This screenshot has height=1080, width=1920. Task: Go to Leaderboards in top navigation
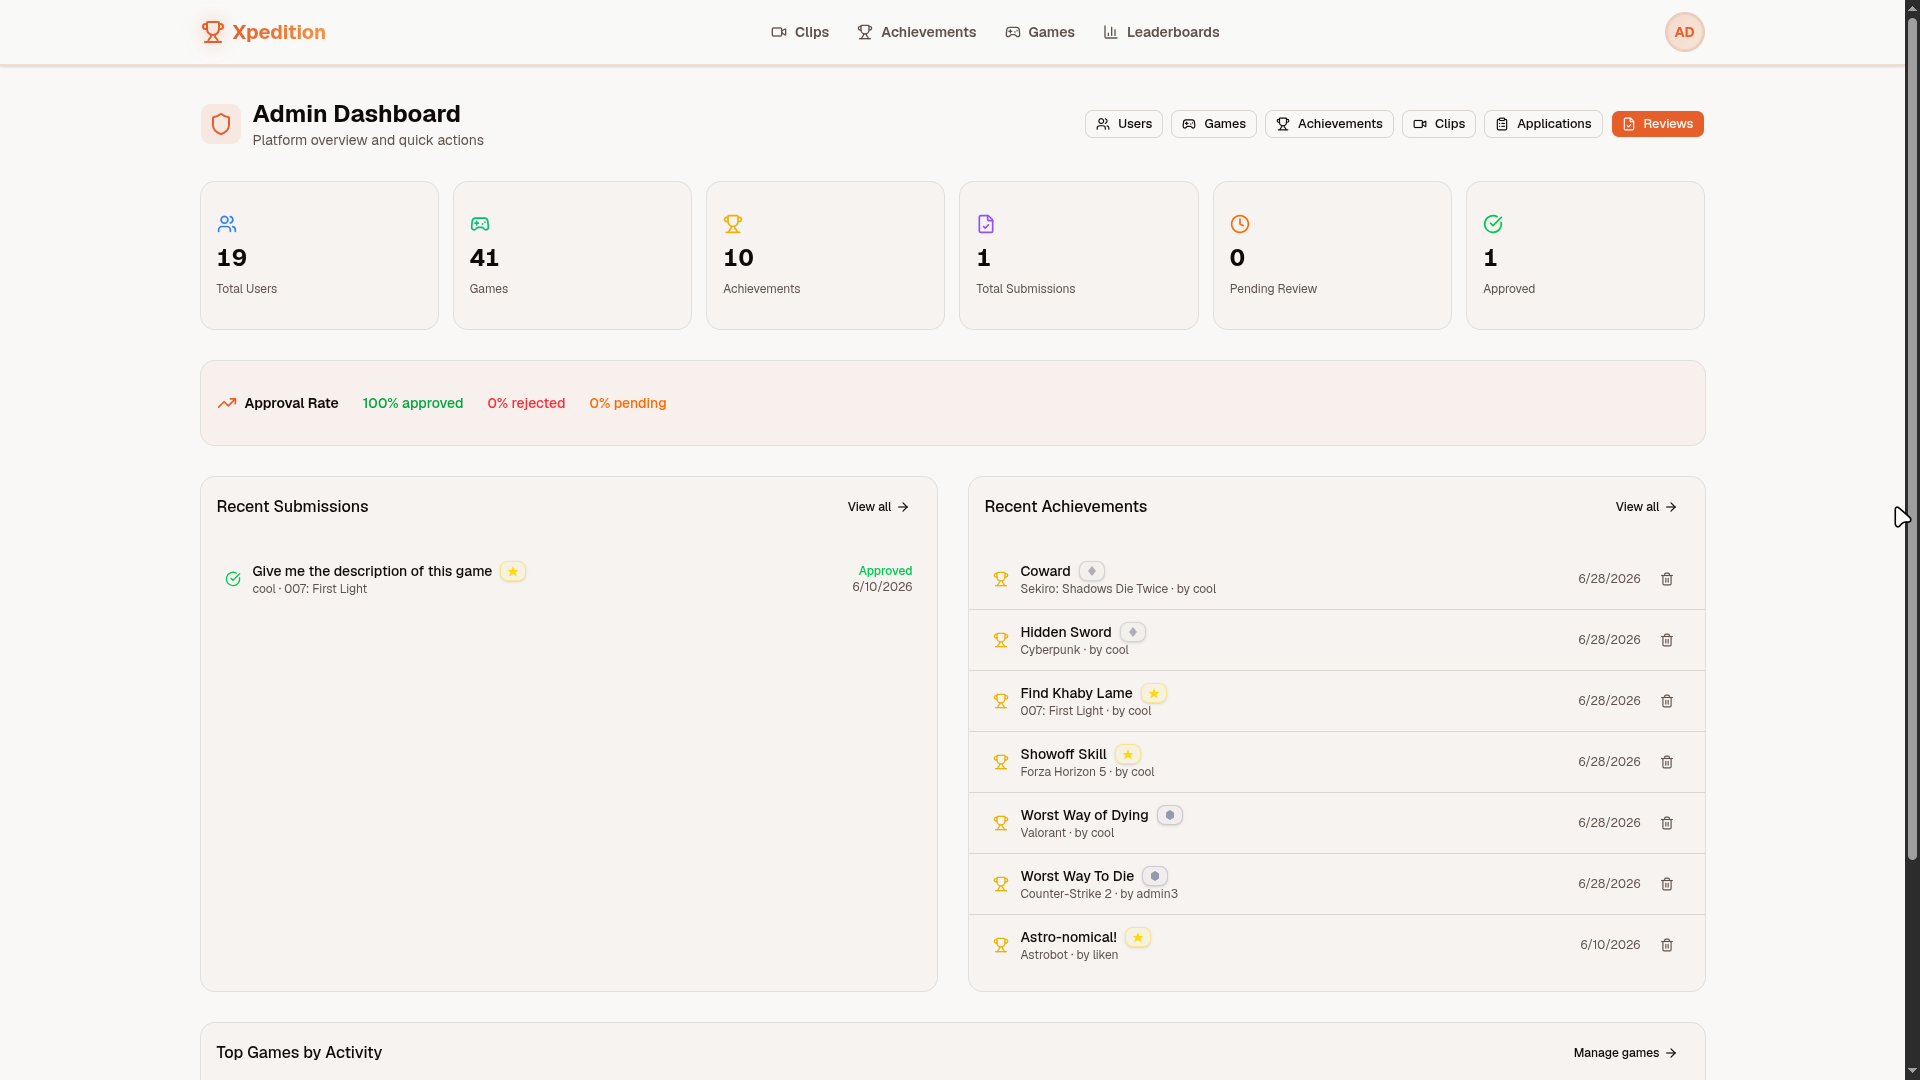1161,32
